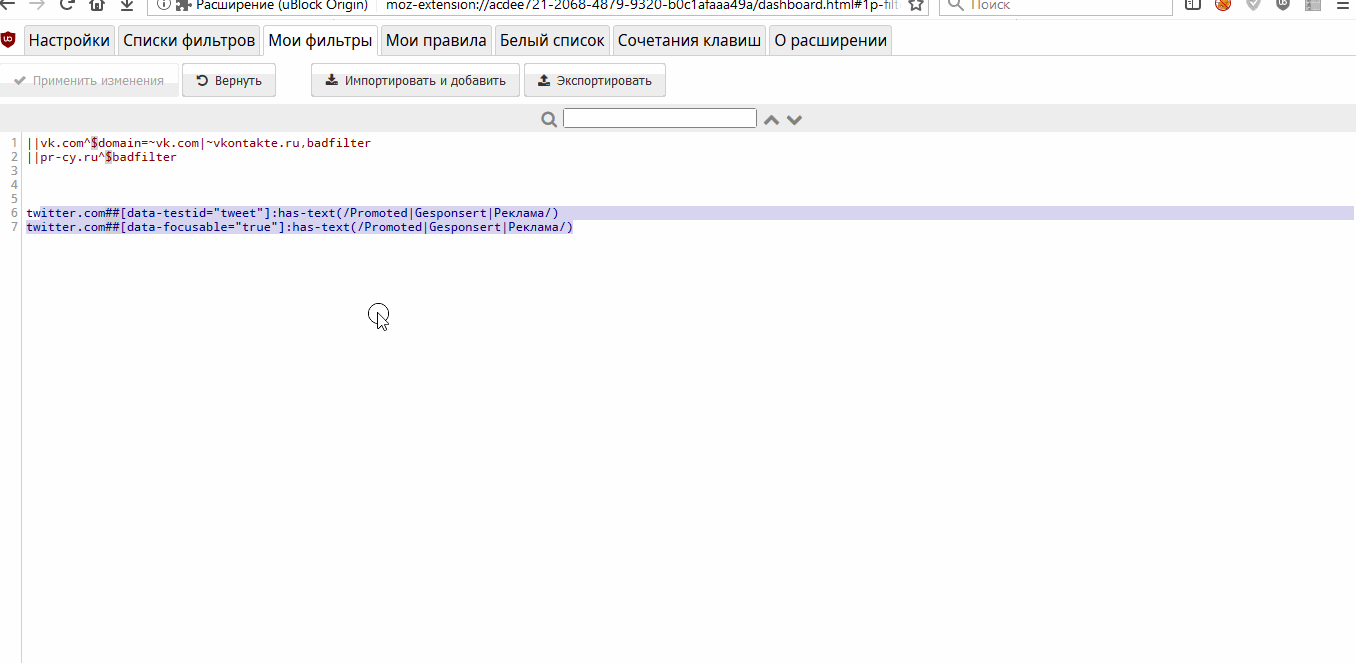Reload the page with browser refresh icon
This screenshot has height=663, width=1356.
tap(67, 5)
